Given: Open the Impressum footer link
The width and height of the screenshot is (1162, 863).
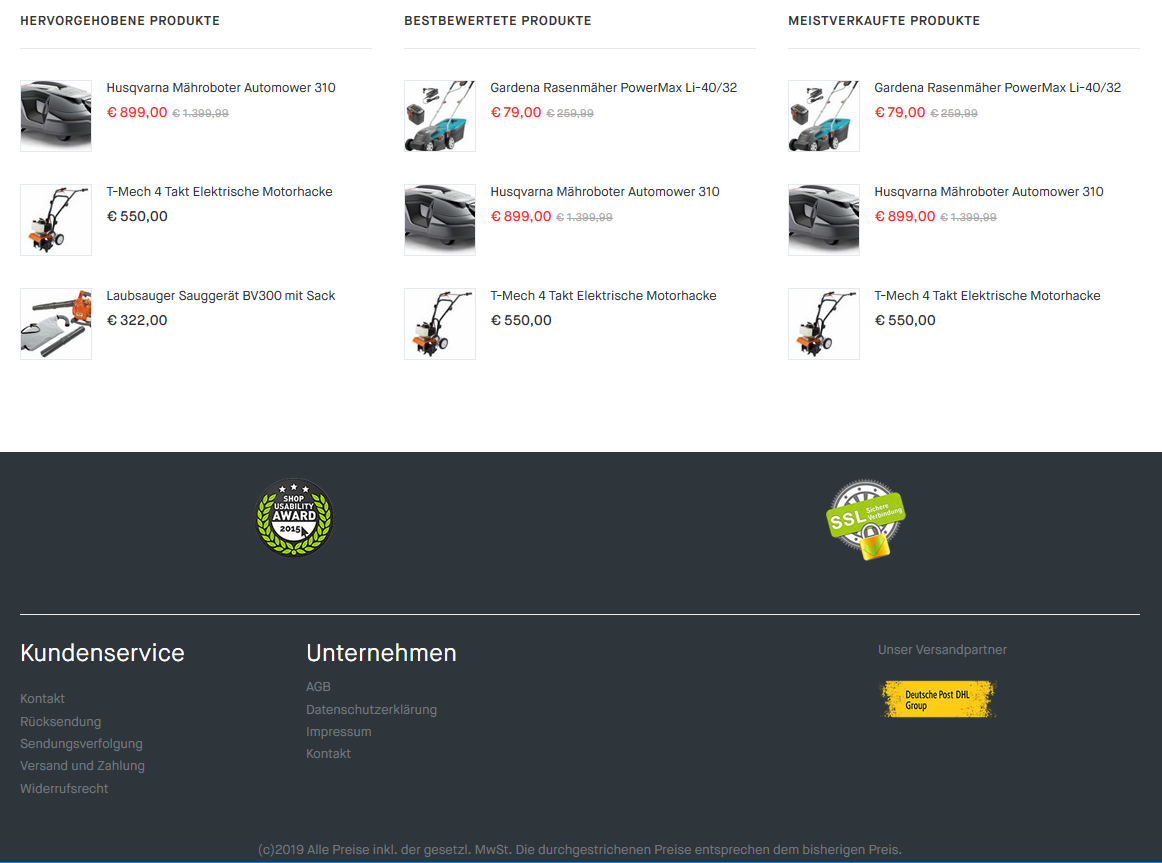Looking at the screenshot, I should [x=339, y=732].
